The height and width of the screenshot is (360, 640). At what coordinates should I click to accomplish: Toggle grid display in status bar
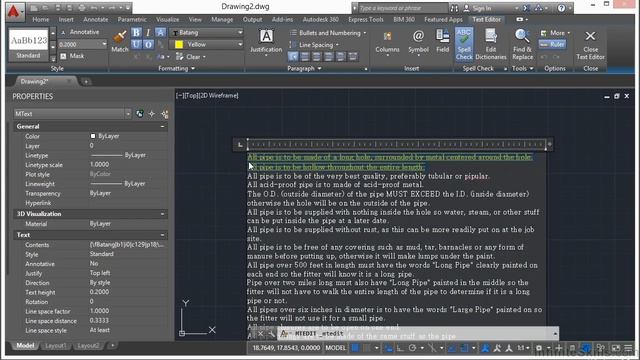356,348
